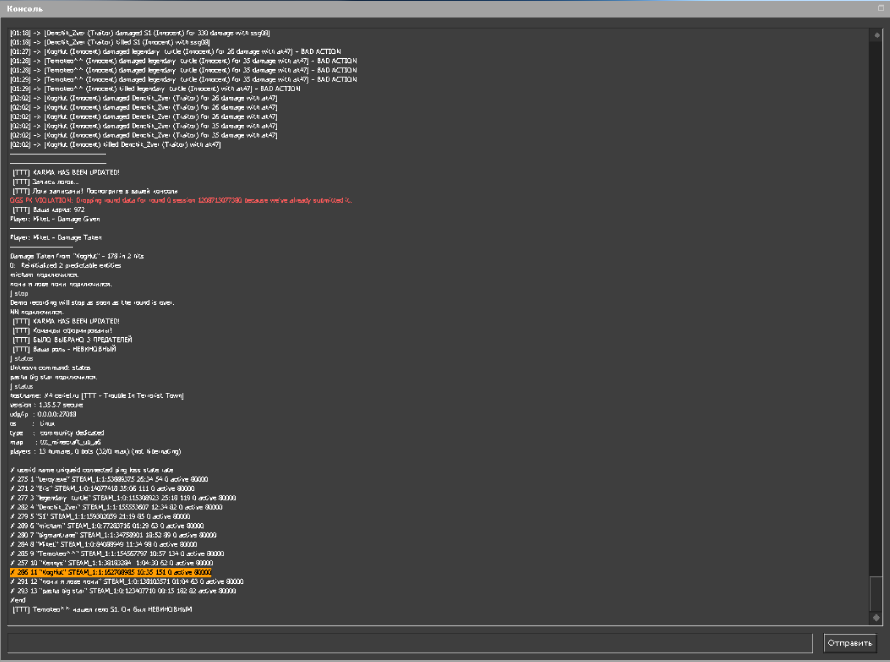The height and width of the screenshot is (662, 890).
Task: Click the red GGS FK VIOLATION error line
Action: click(180, 200)
